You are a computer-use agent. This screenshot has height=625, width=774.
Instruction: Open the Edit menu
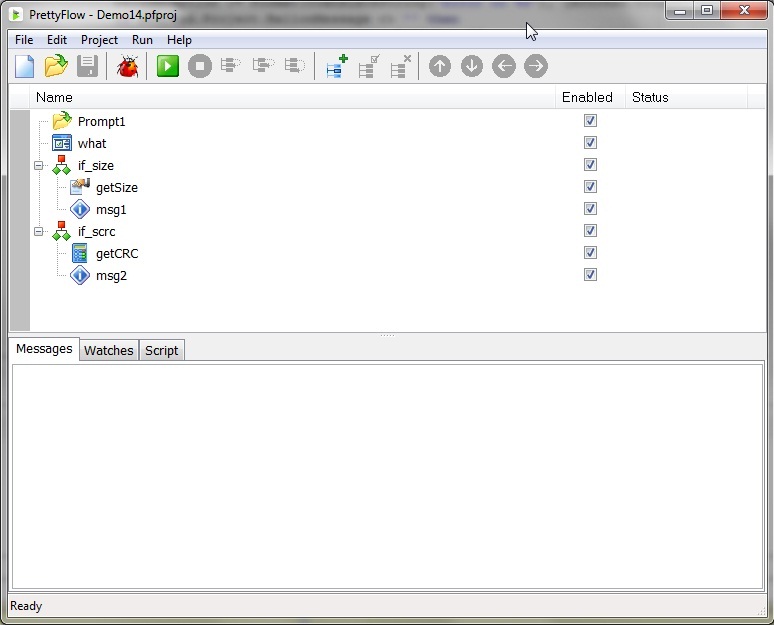click(x=57, y=40)
